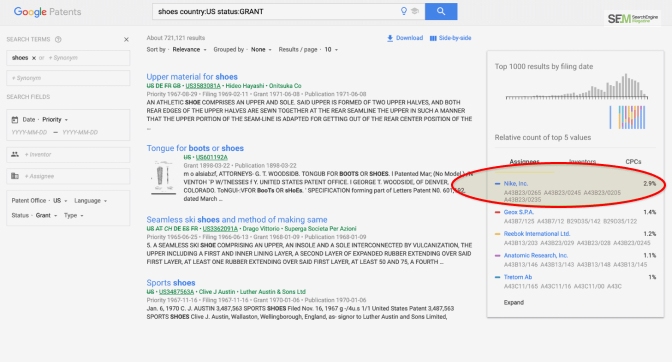The image size is (672, 362).
Task: Click the help icon beside Search Terms
Action: 58,39
